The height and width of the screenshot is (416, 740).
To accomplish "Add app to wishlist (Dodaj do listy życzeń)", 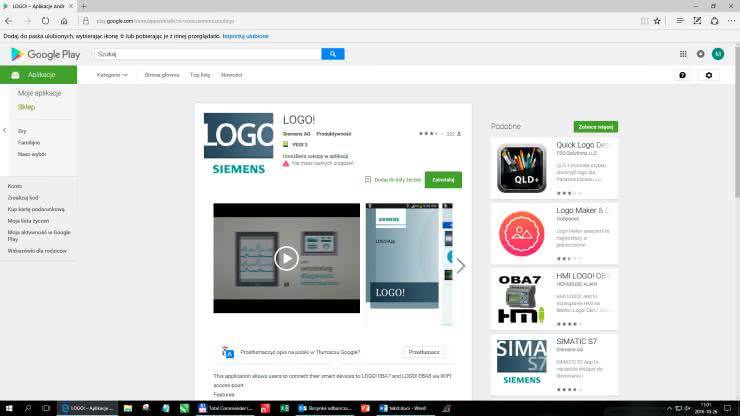I will pyautogui.click(x=394, y=180).
